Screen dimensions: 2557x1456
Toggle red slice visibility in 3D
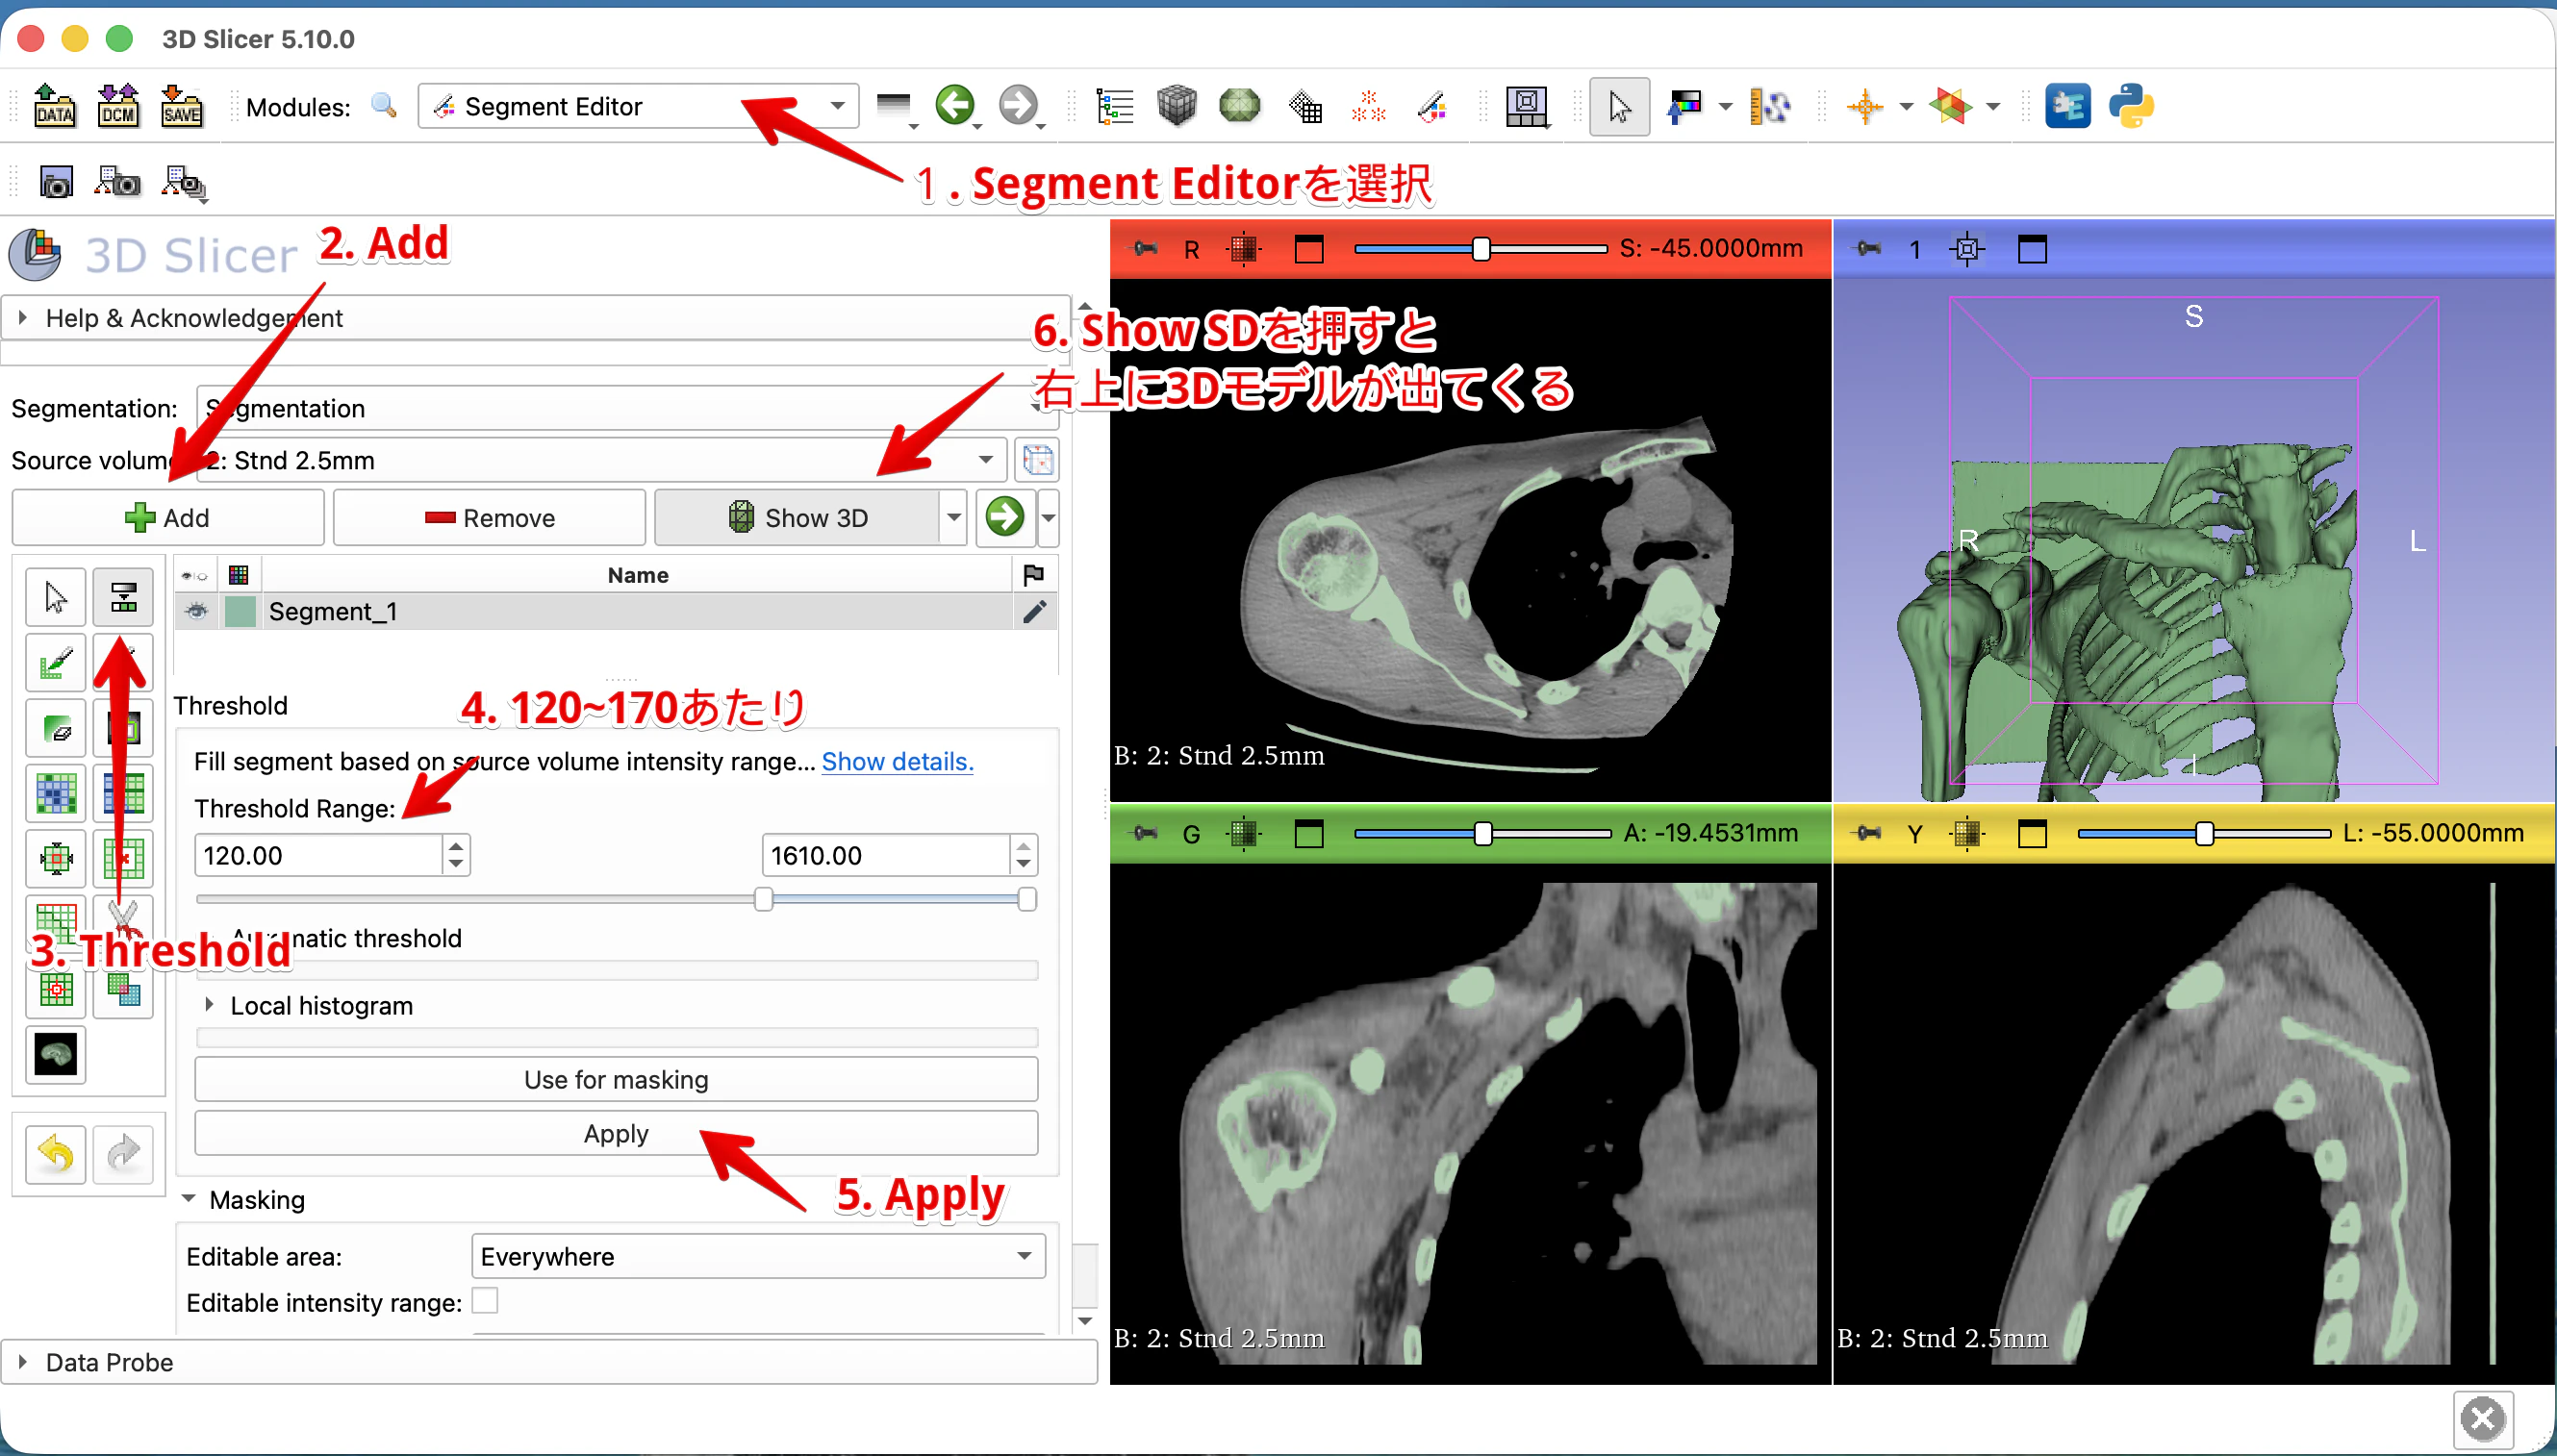point(1243,248)
